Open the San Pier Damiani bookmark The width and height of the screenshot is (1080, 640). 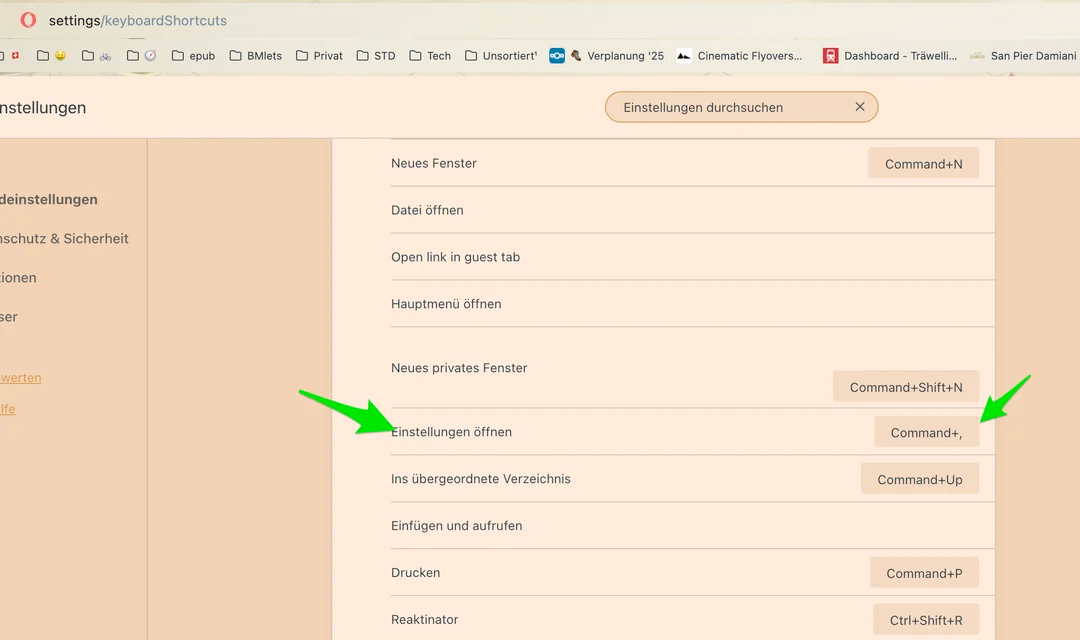click(1025, 56)
